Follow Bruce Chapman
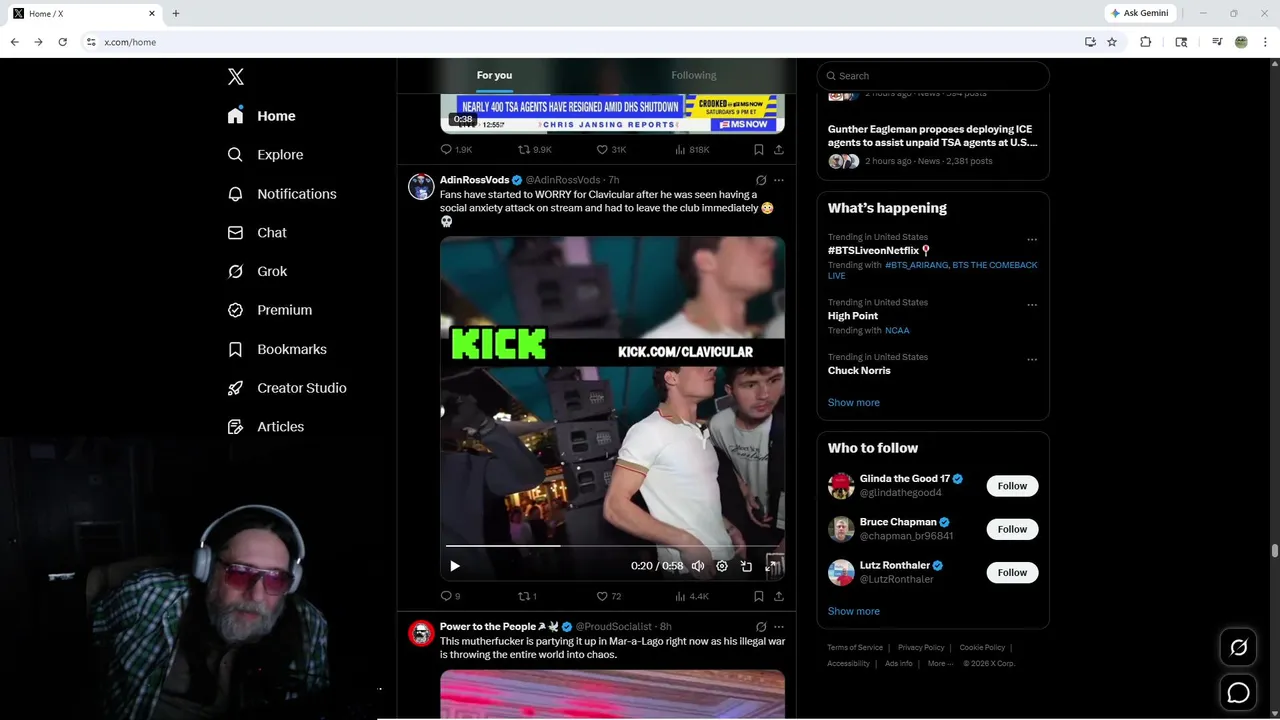The width and height of the screenshot is (1280, 720). tap(1012, 529)
